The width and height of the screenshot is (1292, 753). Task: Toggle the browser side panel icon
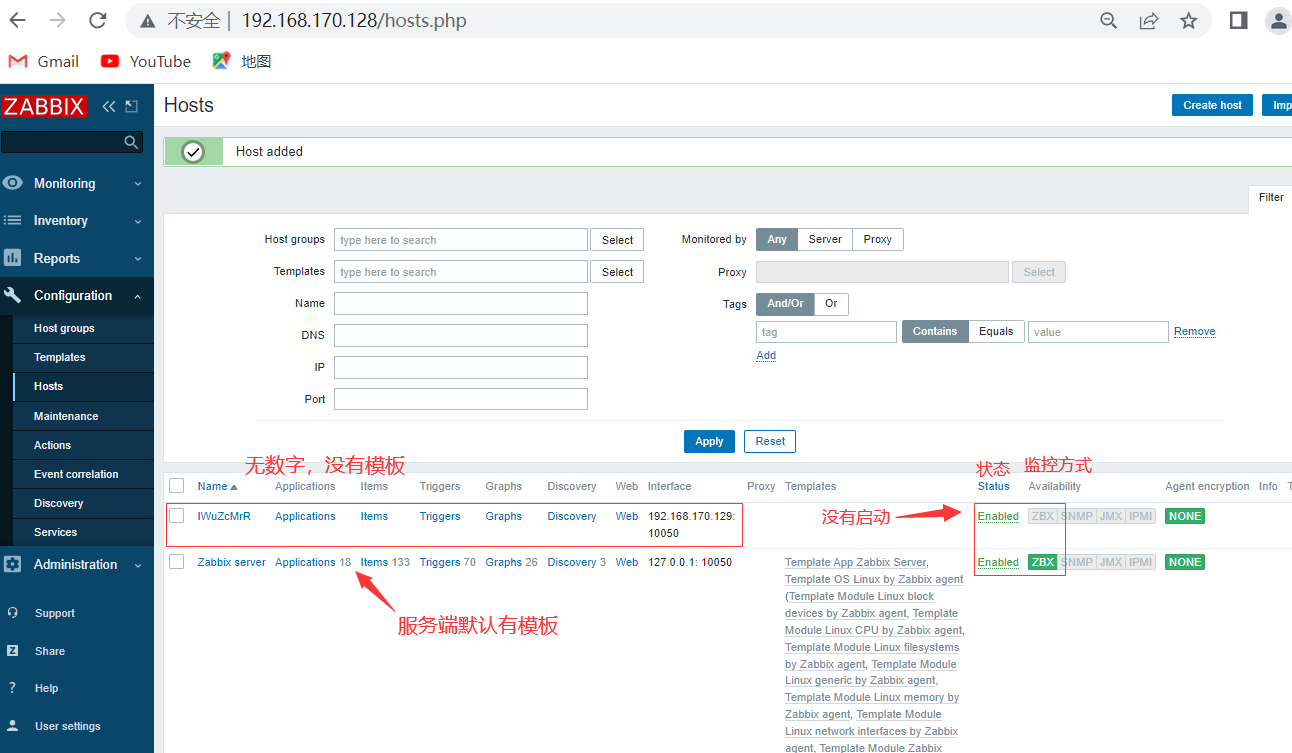point(1238,20)
